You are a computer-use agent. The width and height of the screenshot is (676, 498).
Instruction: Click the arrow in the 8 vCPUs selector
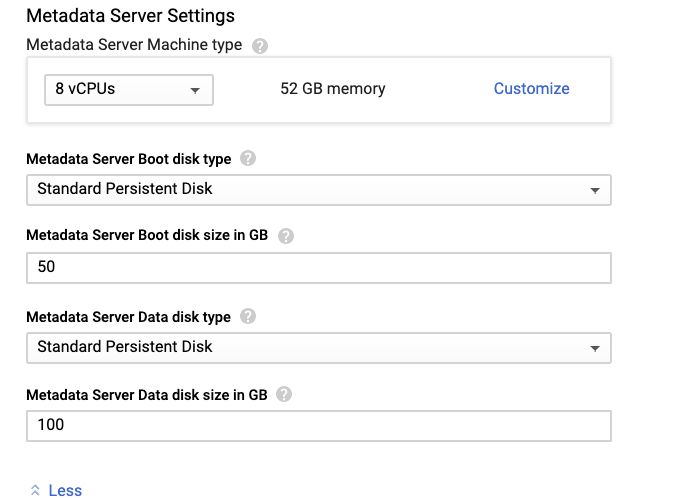[195, 90]
